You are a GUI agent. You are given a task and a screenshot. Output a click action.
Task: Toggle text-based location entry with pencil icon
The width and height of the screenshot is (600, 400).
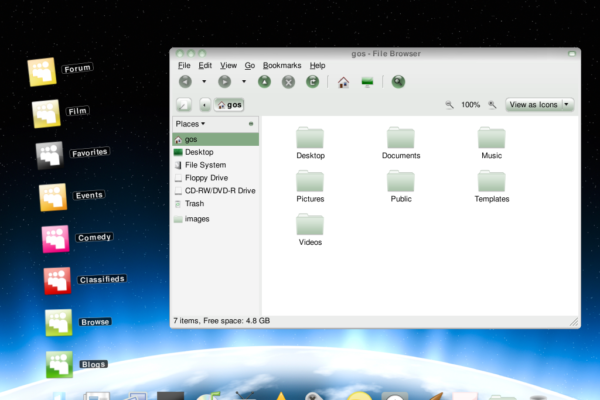184,104
